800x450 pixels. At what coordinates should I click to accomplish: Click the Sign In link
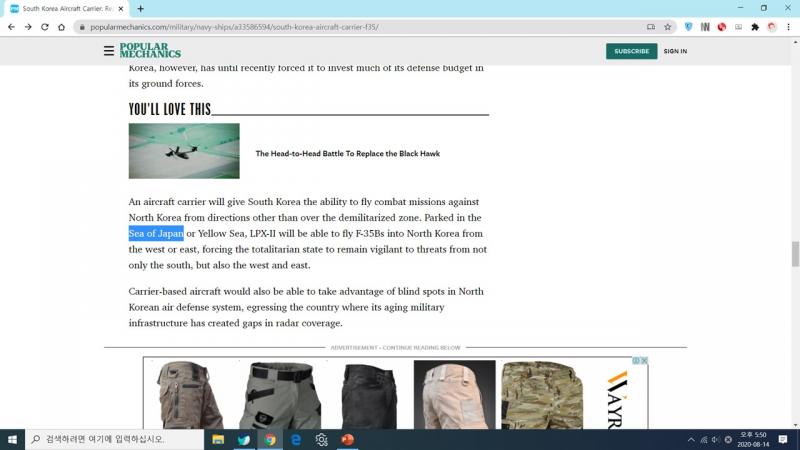click(x=675, y=51)
